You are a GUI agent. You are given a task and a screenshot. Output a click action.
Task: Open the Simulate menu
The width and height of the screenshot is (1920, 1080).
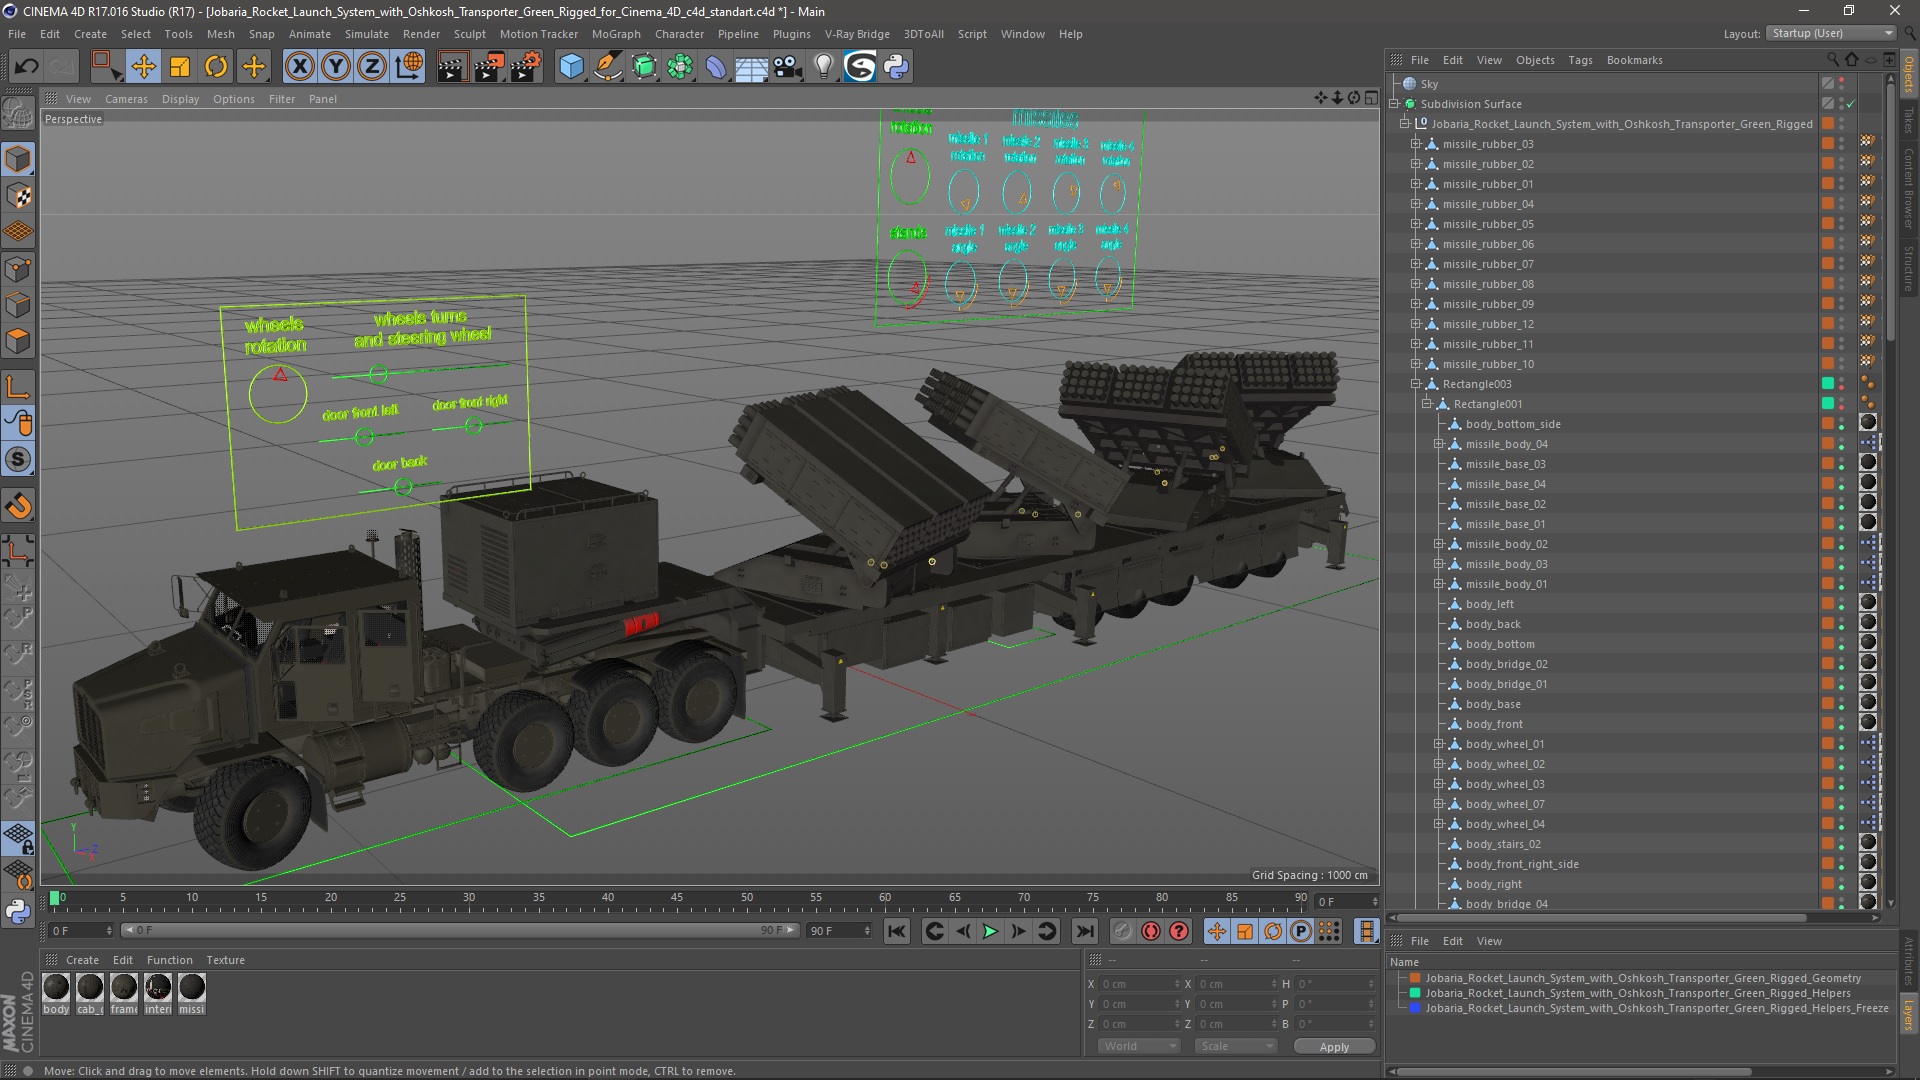click(x=367, y=34)
